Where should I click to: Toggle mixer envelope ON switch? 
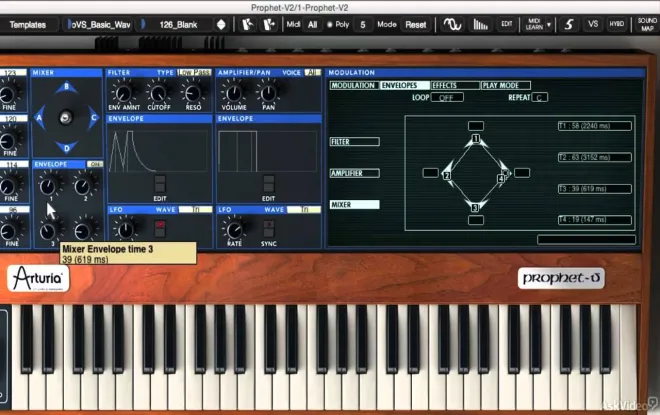(x=95, y=164)
